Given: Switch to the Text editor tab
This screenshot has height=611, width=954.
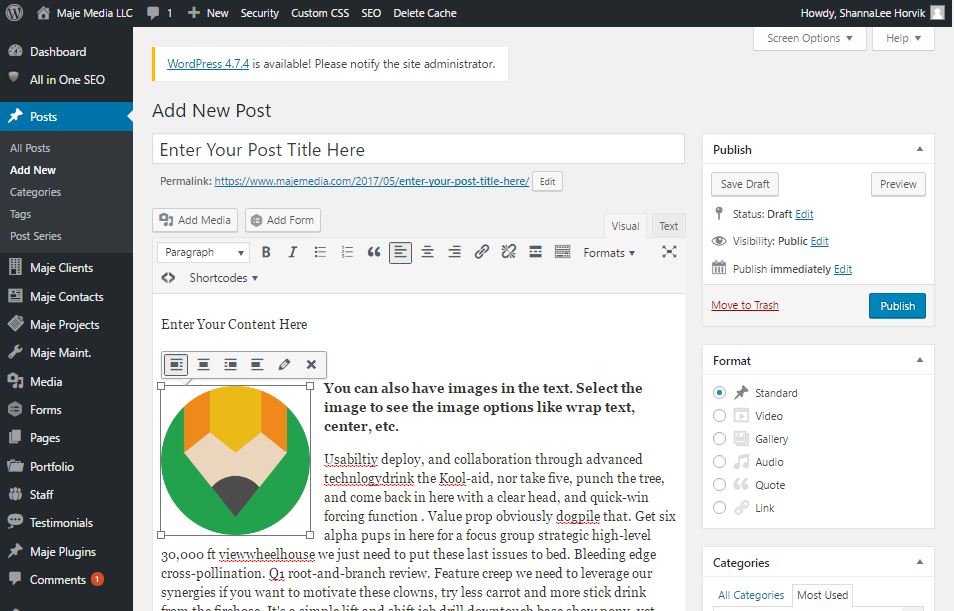Looking at the screenshot, I should 668,226.
